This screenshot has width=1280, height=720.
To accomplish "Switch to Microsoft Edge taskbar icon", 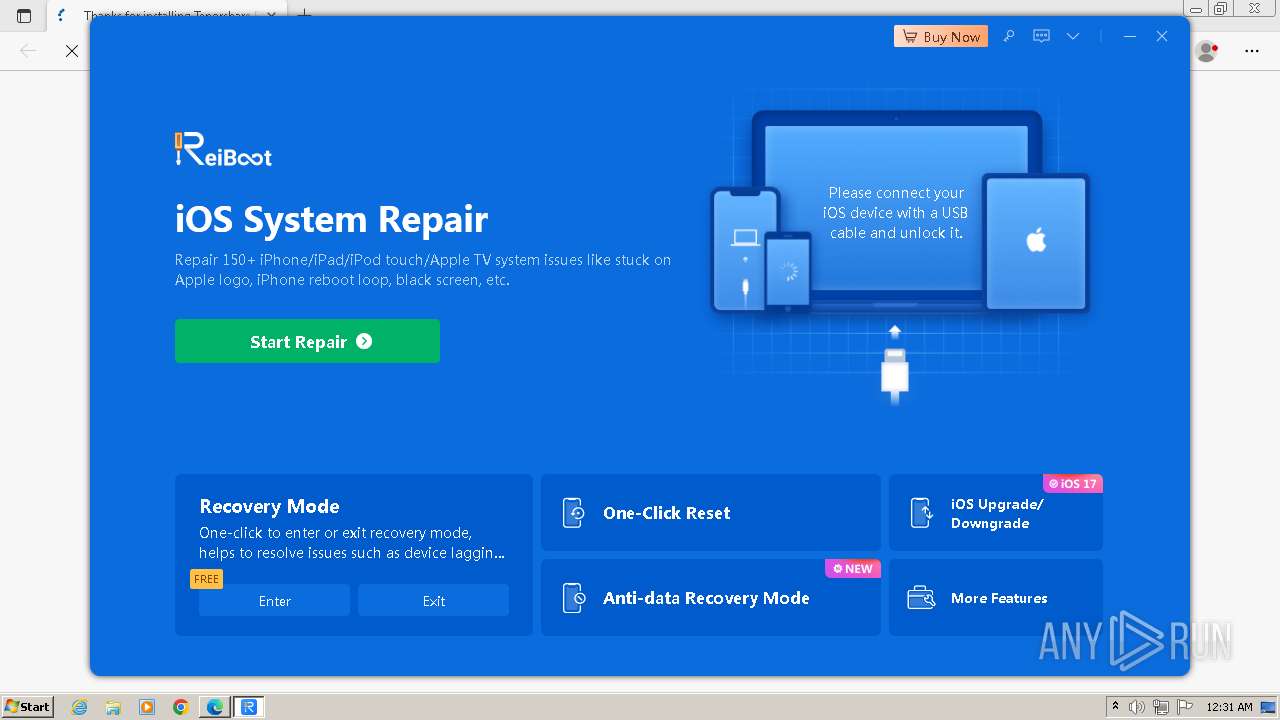I will coord(215,707).
